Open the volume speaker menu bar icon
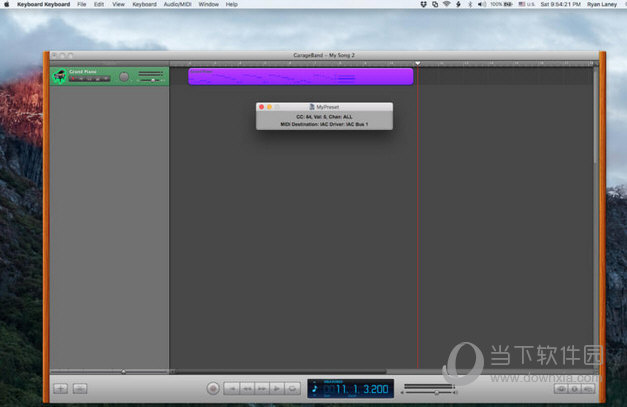The width and height of the screenshot is (627, 407). tap(482, 4)
